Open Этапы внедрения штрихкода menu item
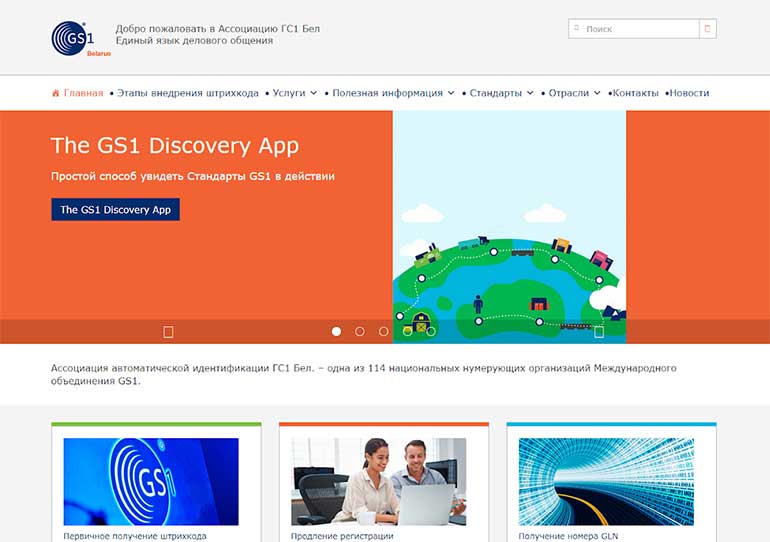 click(x=188, y=93)
